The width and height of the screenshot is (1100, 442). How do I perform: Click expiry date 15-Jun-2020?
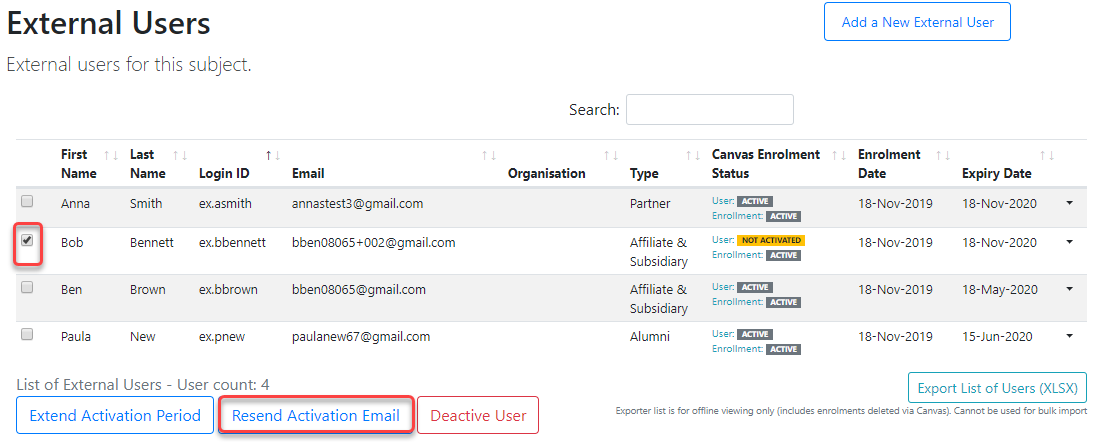pyautogui.click(x=997, y=336)
